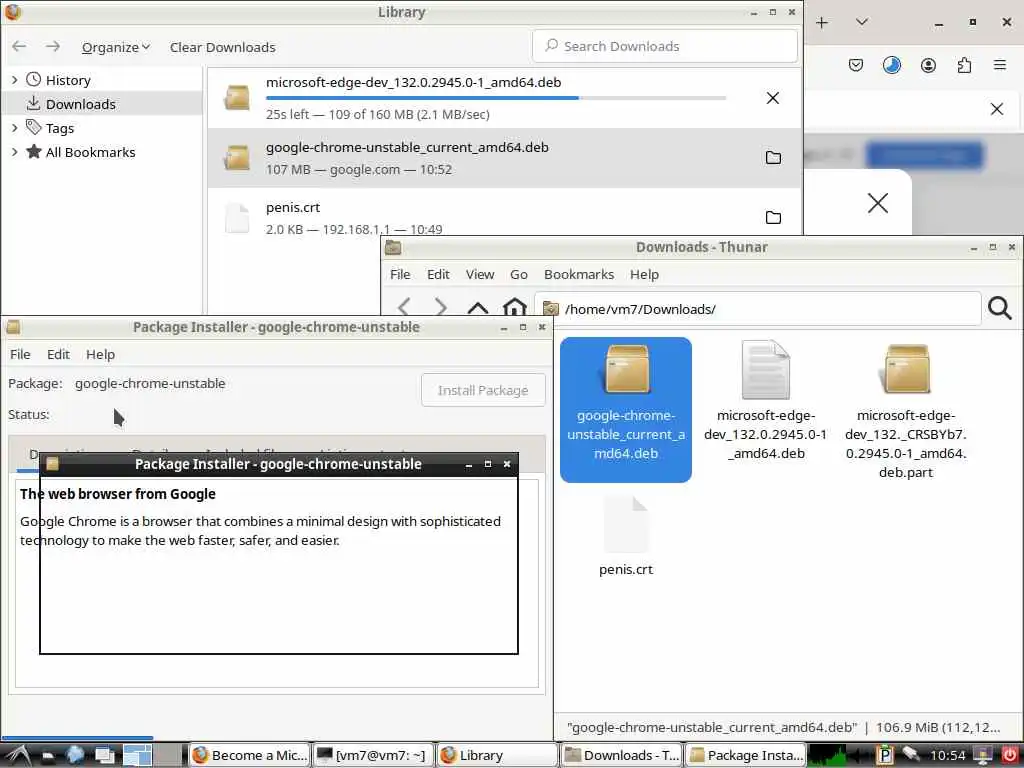Open Pocket icon in Firefox toolbar
1024x768 pixels.
tap(856, 65)
